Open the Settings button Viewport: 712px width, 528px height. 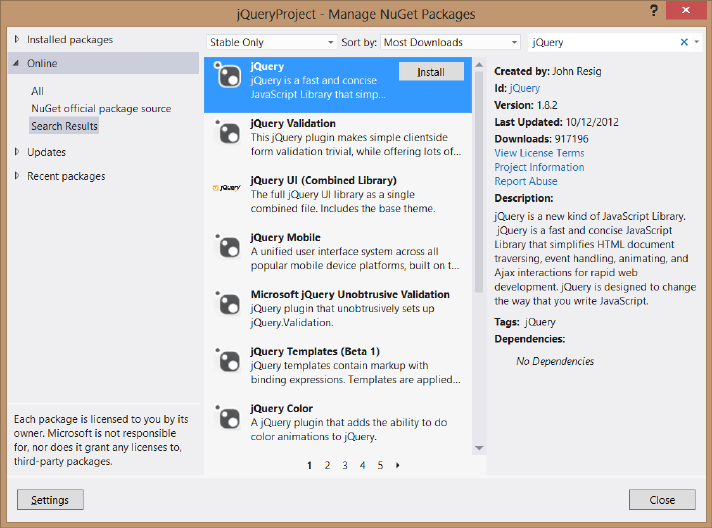click(50, 500)
